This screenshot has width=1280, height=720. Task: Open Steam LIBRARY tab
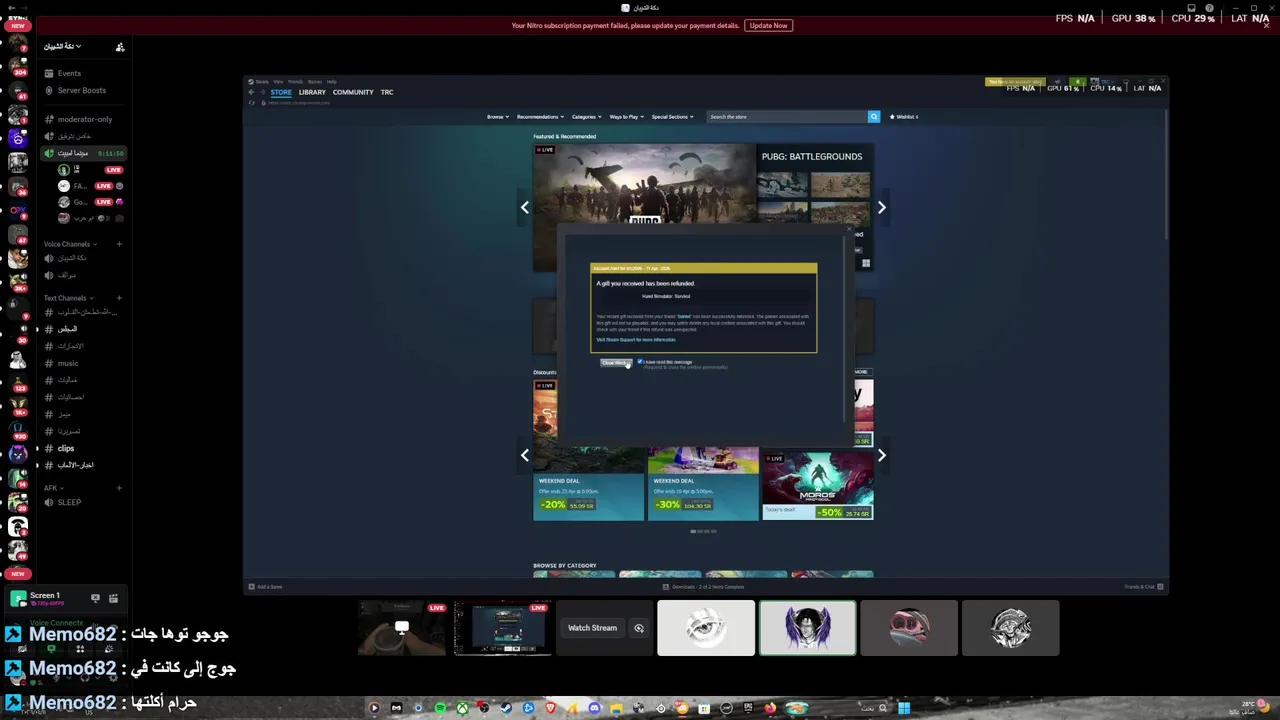(312, 92)
